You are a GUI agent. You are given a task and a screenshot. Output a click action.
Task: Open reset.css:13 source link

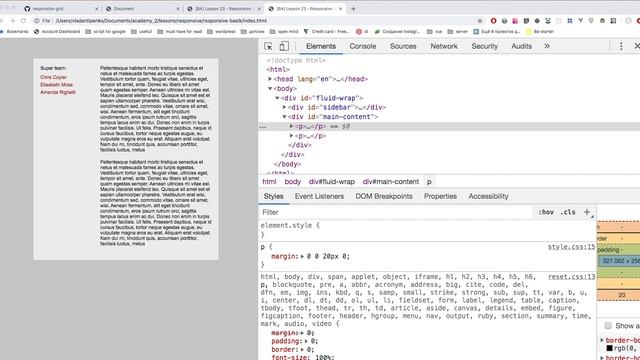coord(571,277)
